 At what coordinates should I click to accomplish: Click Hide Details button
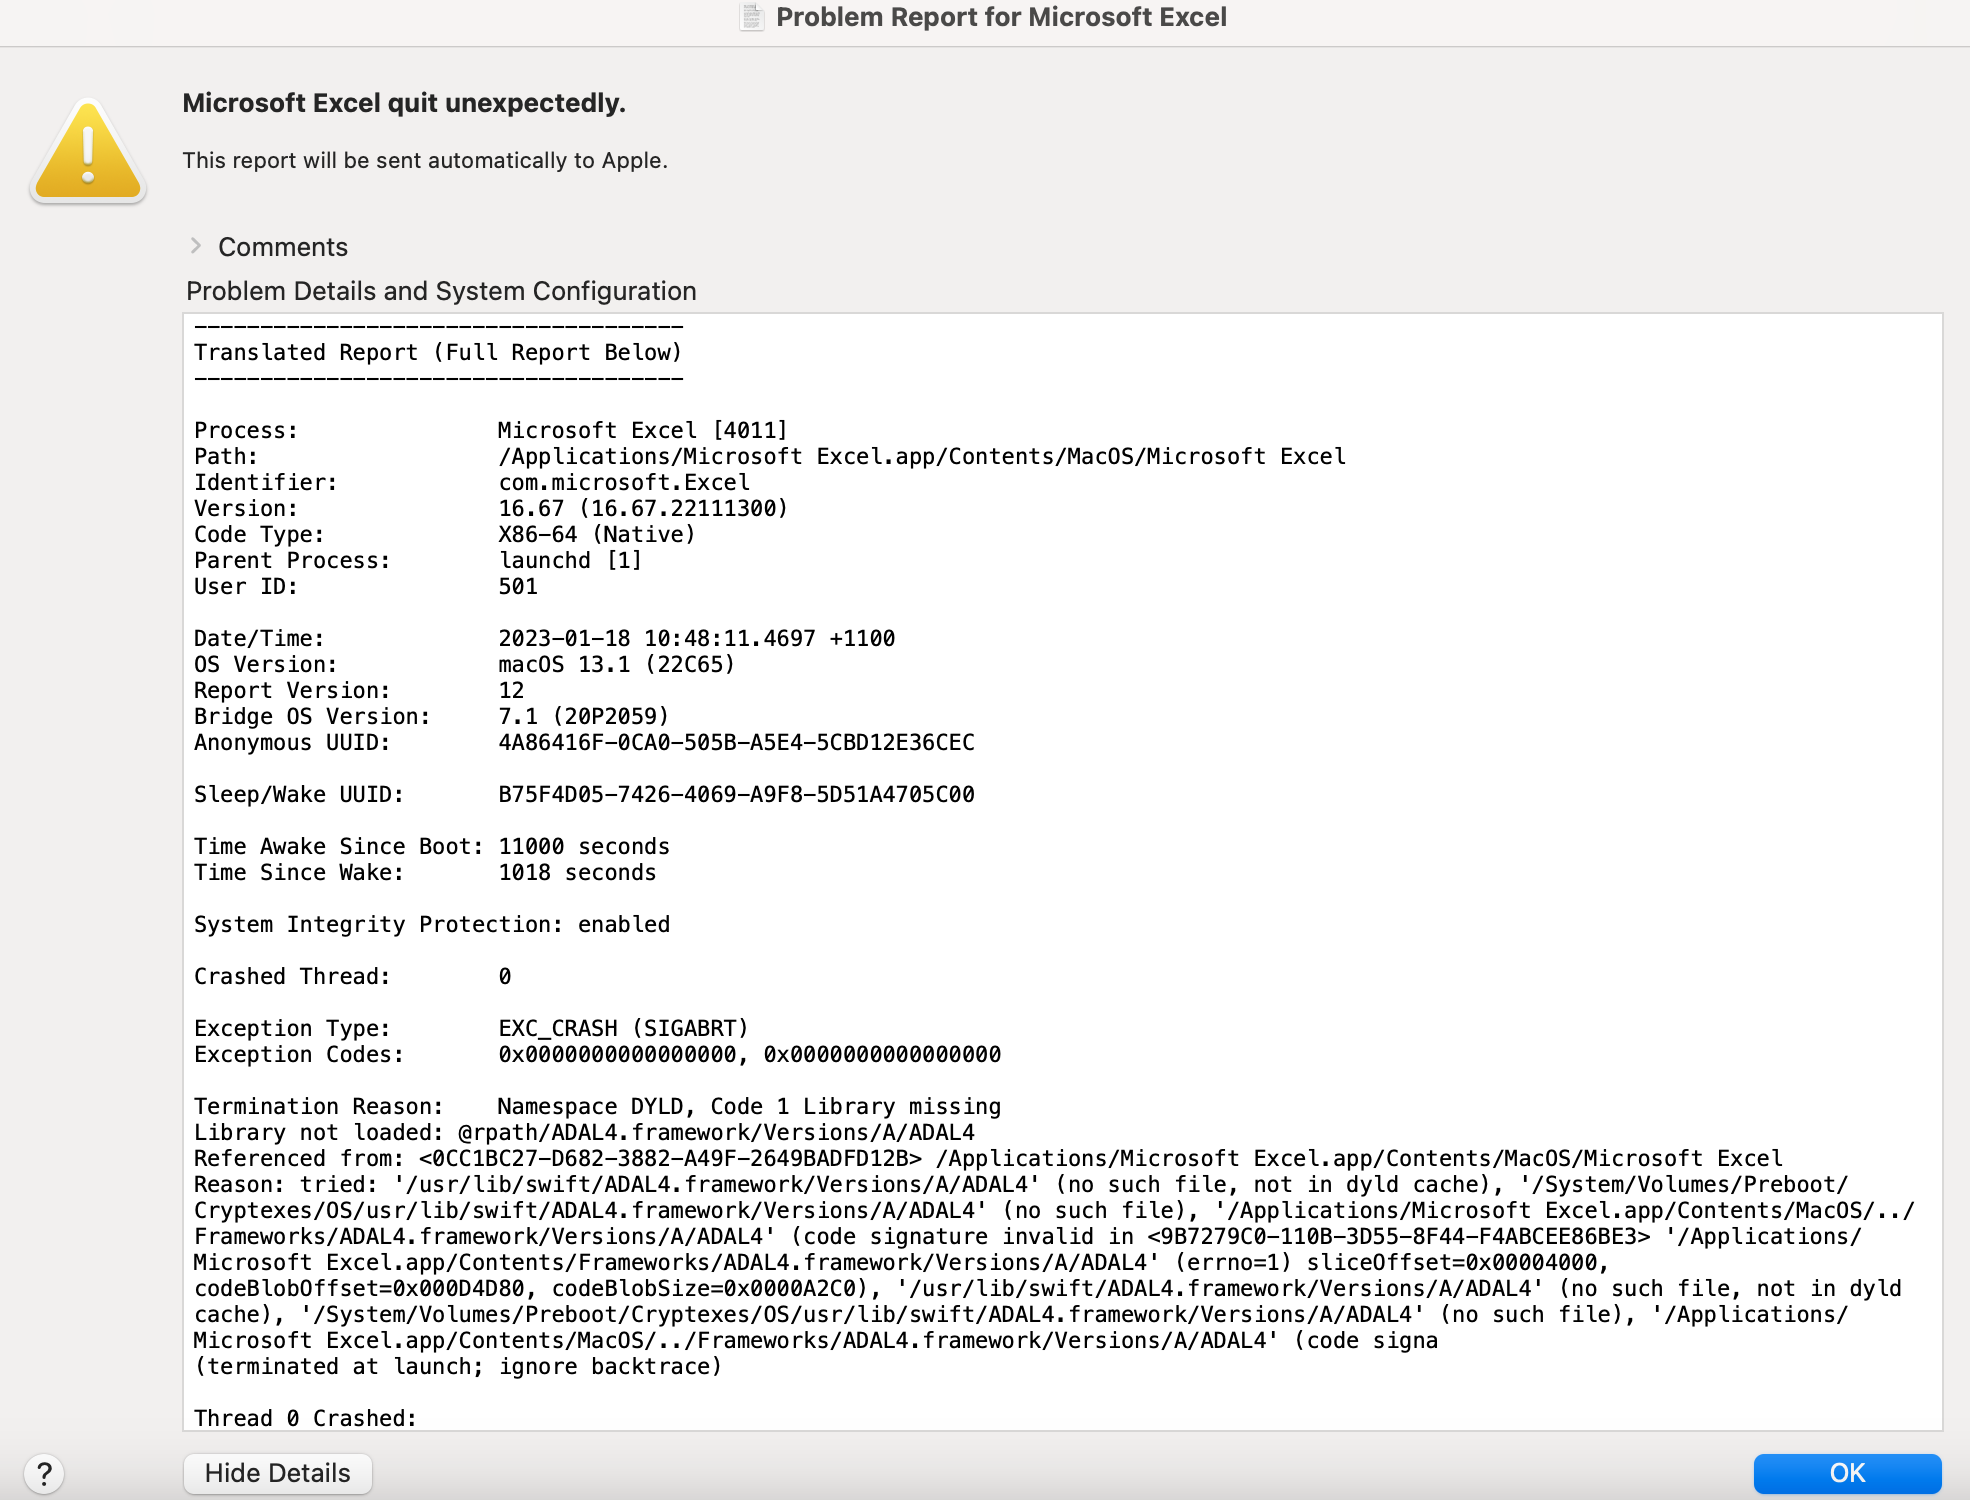pos(278,1473)
